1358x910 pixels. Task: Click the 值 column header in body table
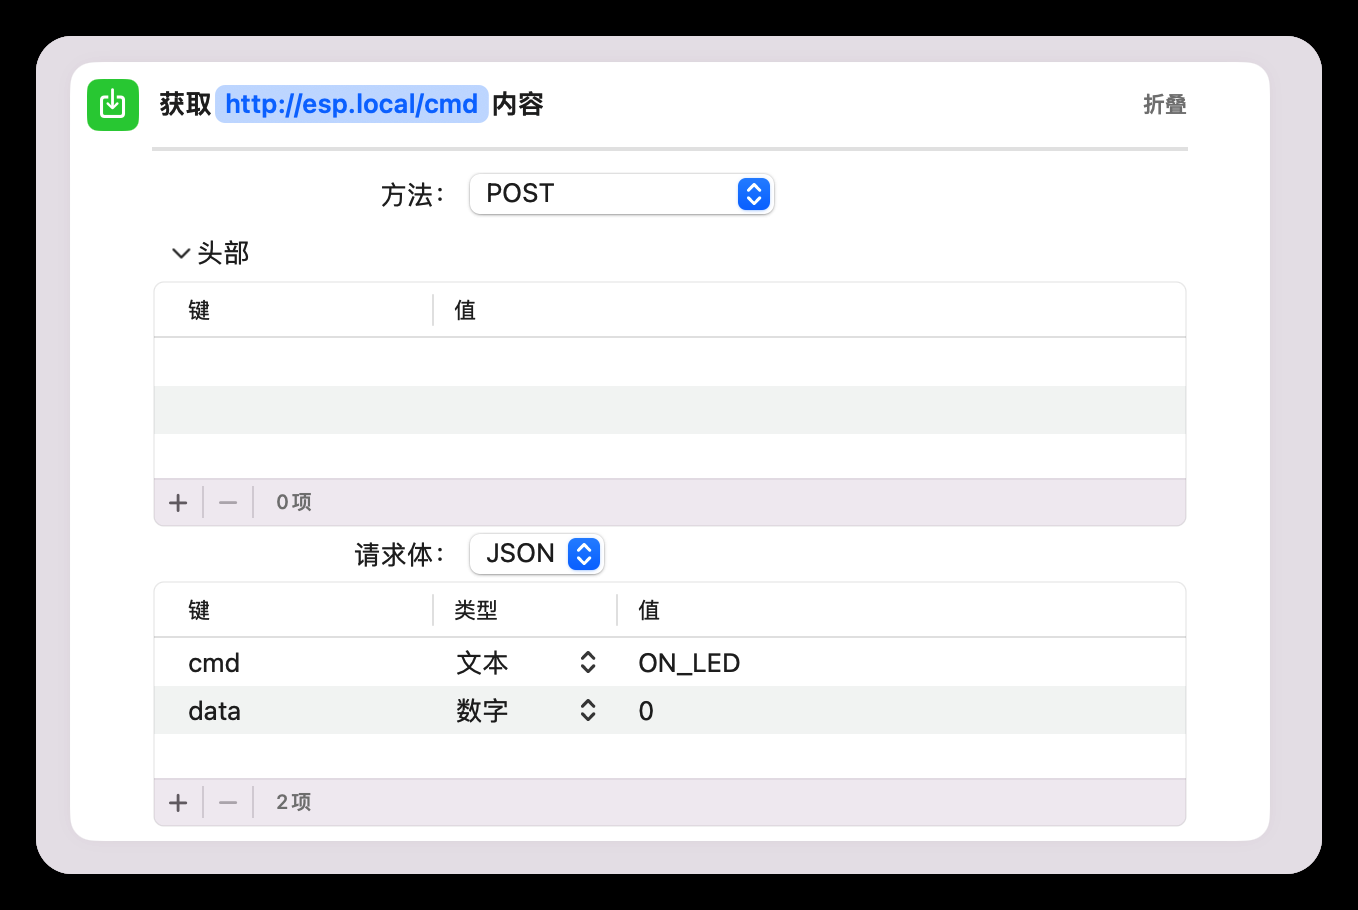649,610
